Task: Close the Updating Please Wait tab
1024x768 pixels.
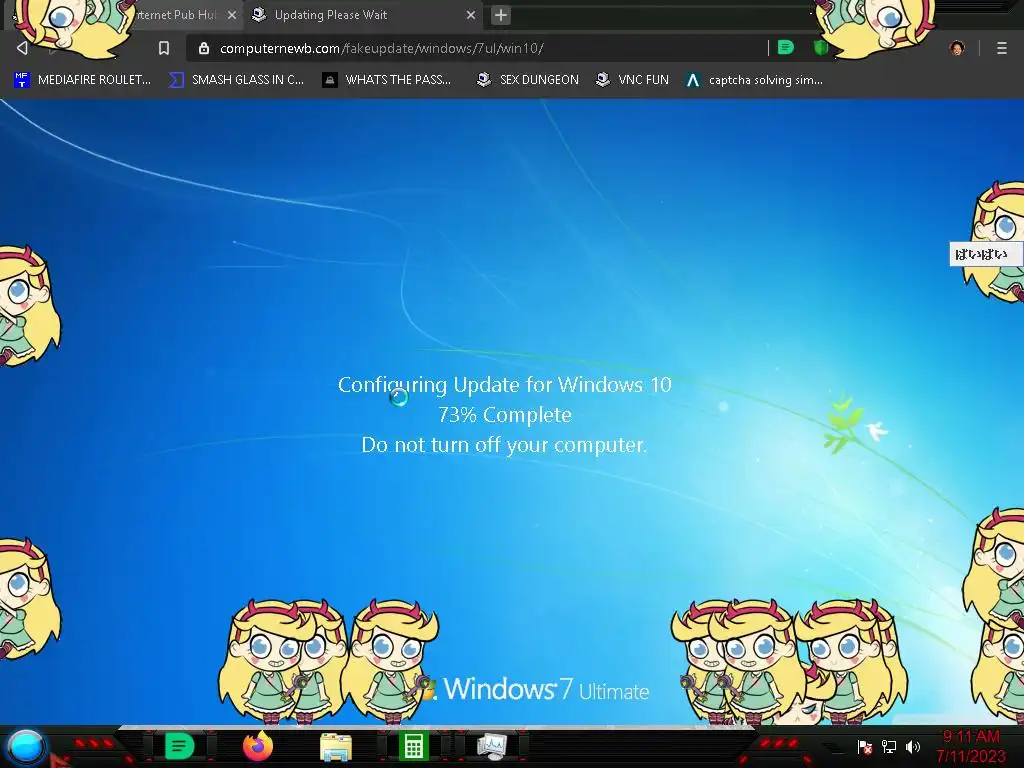Action: (471, 15)
